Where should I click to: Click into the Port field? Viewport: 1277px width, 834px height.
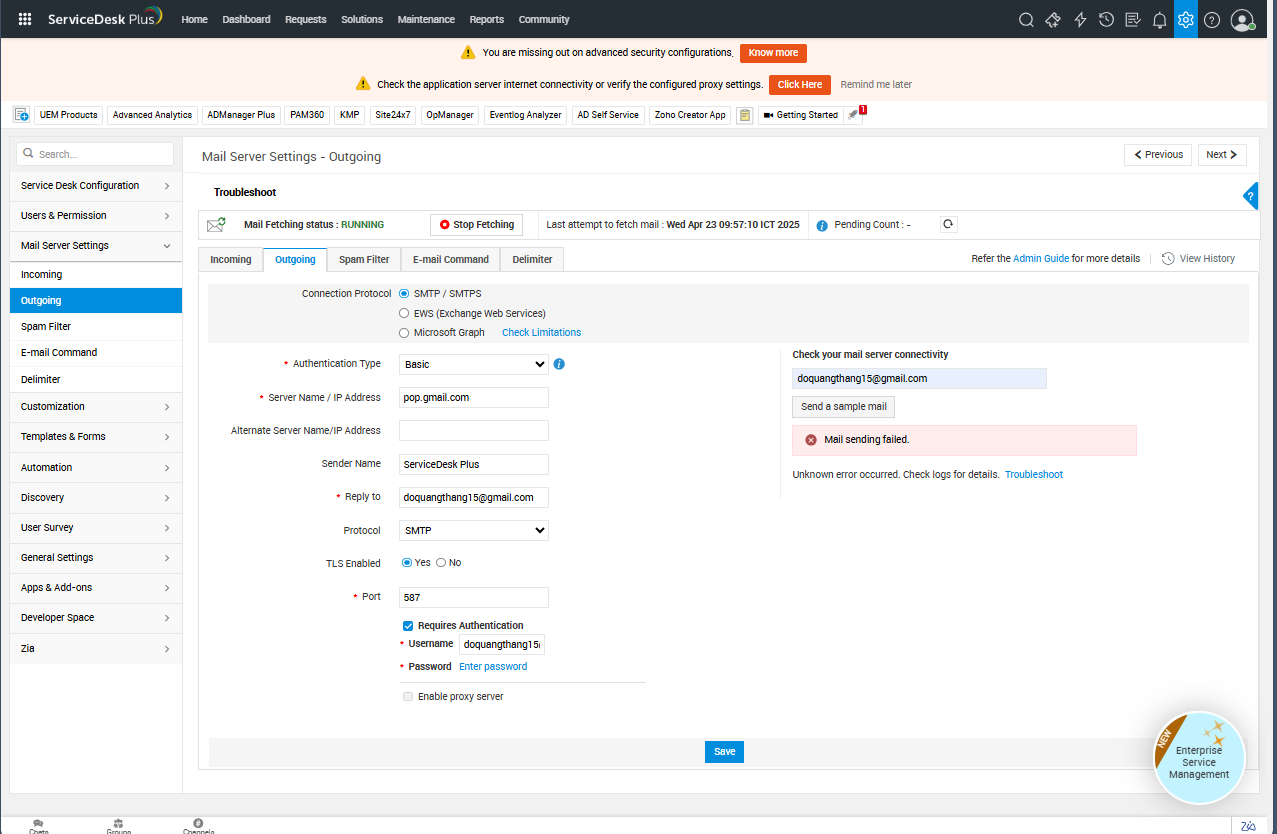point(474,597)
